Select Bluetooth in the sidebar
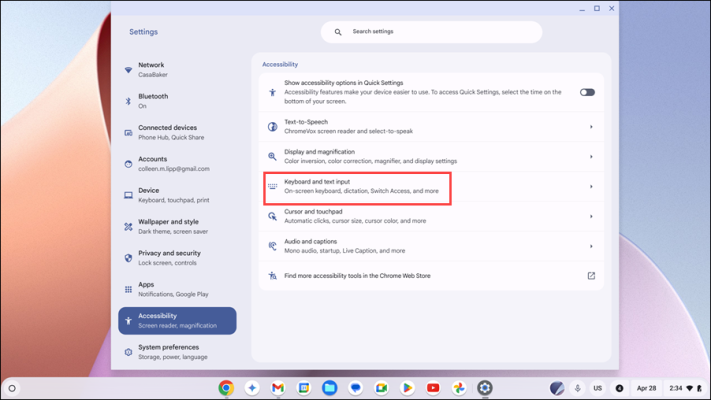Viewport: 711px width, 400px height. click(x=177, y=101)
